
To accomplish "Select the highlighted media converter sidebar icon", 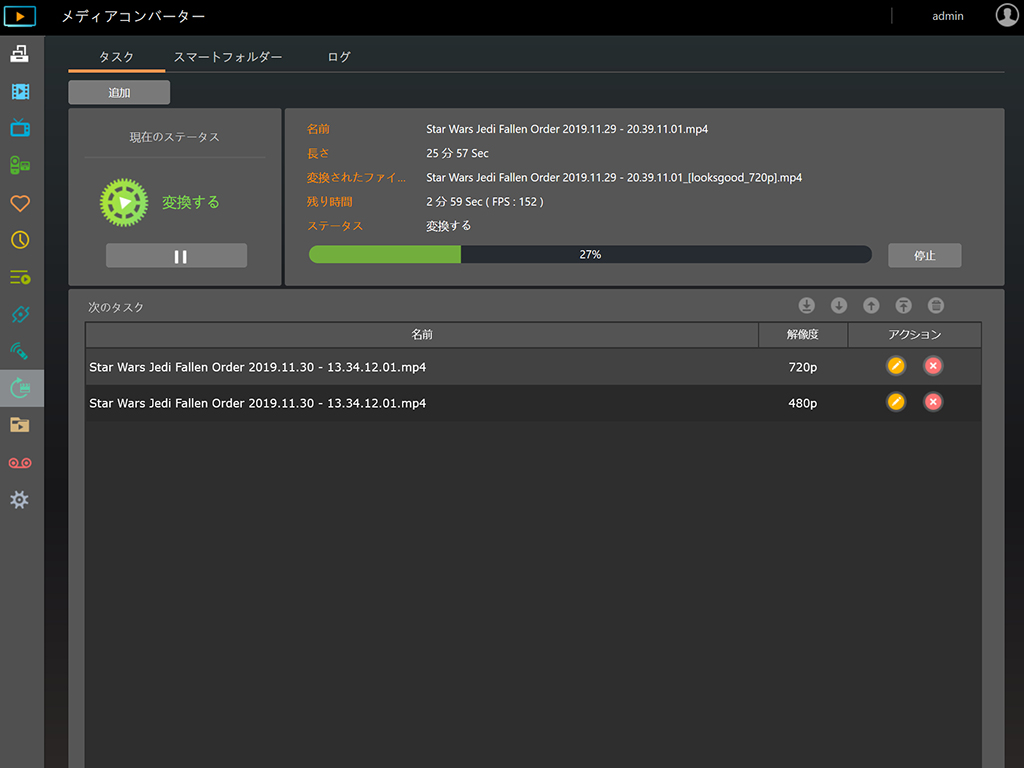I will [x=21, y=388].
